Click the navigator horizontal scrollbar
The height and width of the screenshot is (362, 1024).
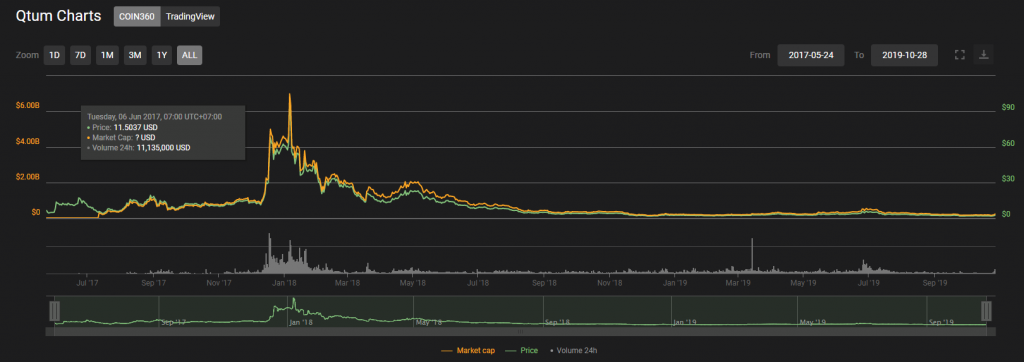point(520,332)
